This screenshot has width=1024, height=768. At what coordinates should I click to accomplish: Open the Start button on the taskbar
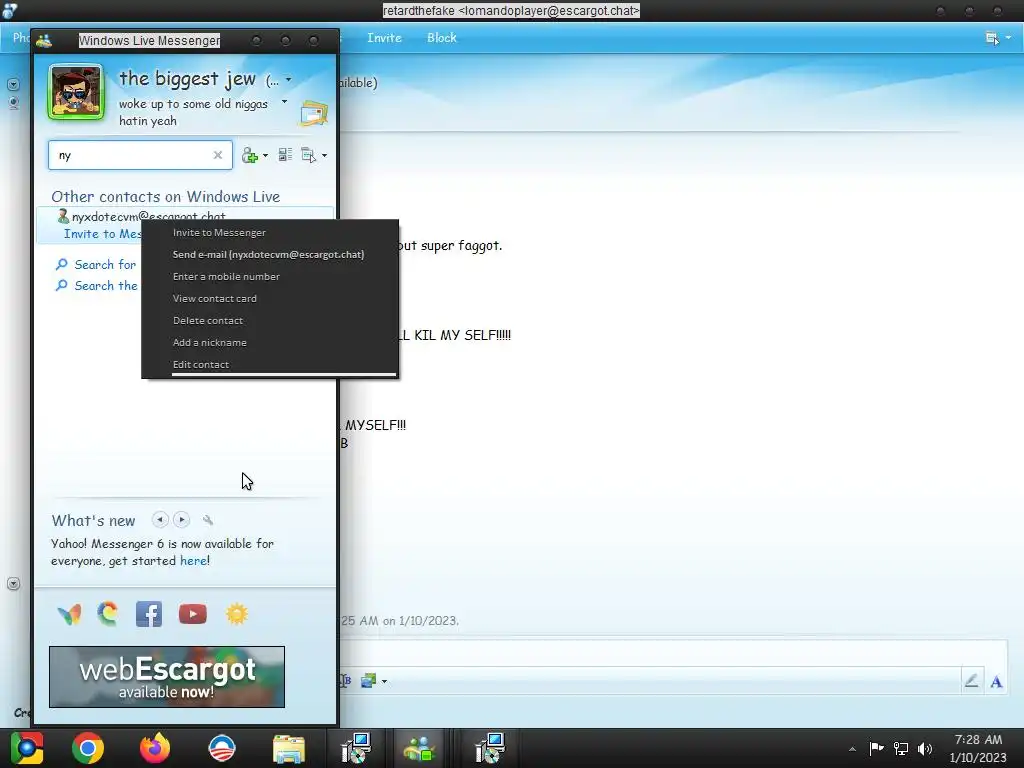[27, 748]
